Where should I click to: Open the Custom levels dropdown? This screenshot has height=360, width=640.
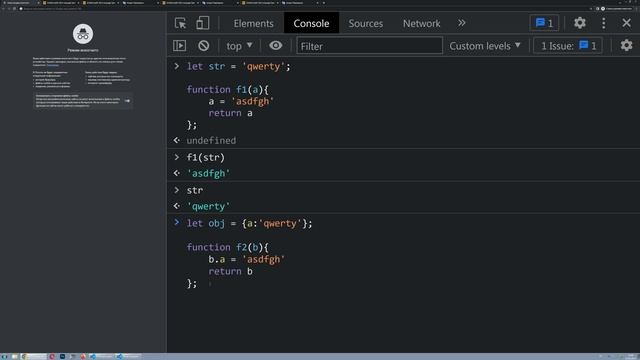pos(485,46)
